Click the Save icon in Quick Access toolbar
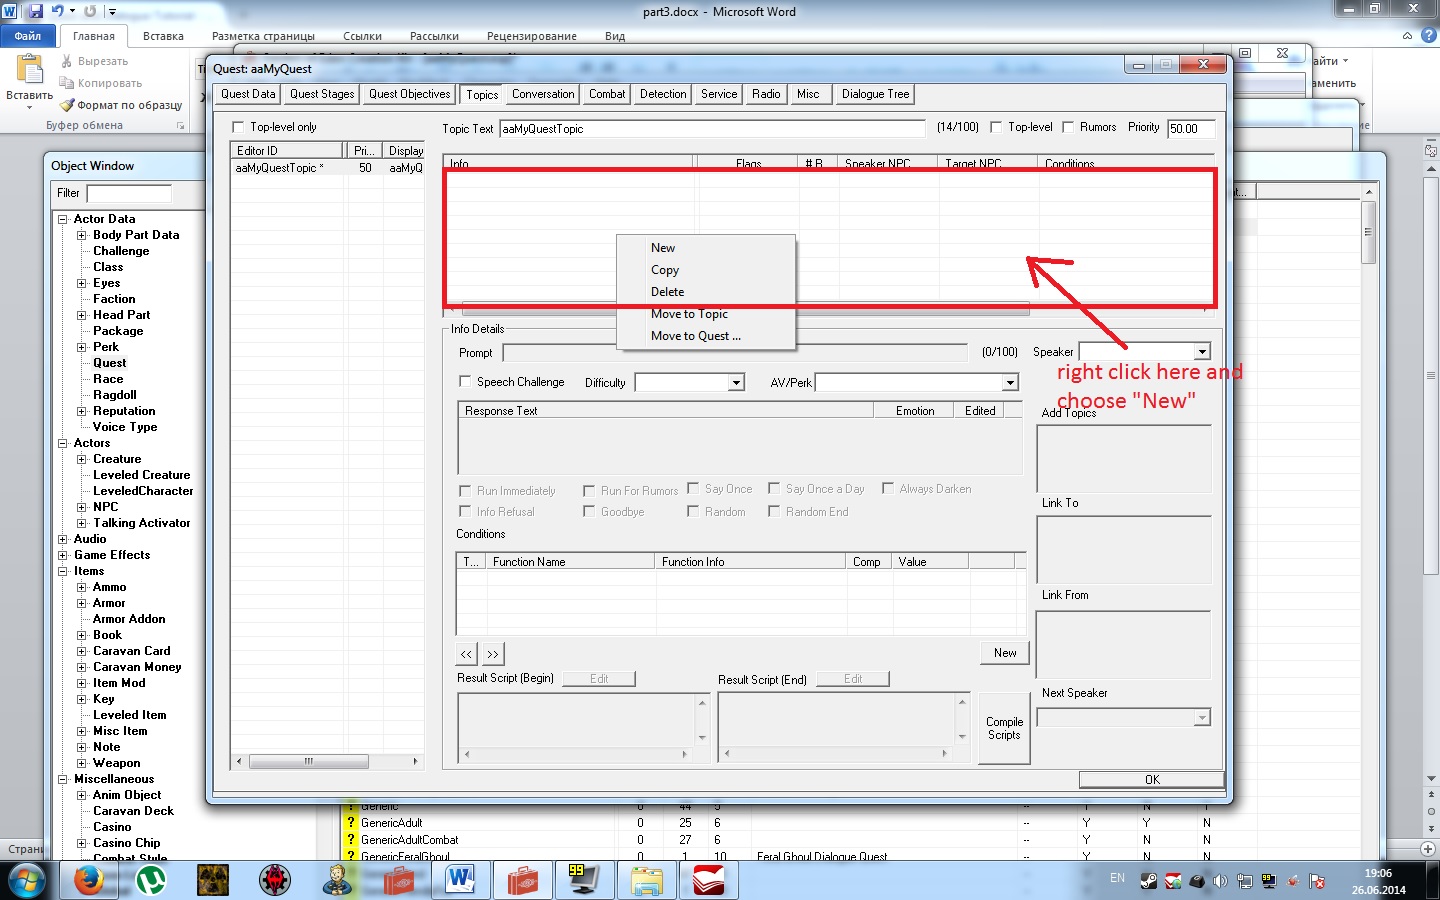 pos(36,11)
